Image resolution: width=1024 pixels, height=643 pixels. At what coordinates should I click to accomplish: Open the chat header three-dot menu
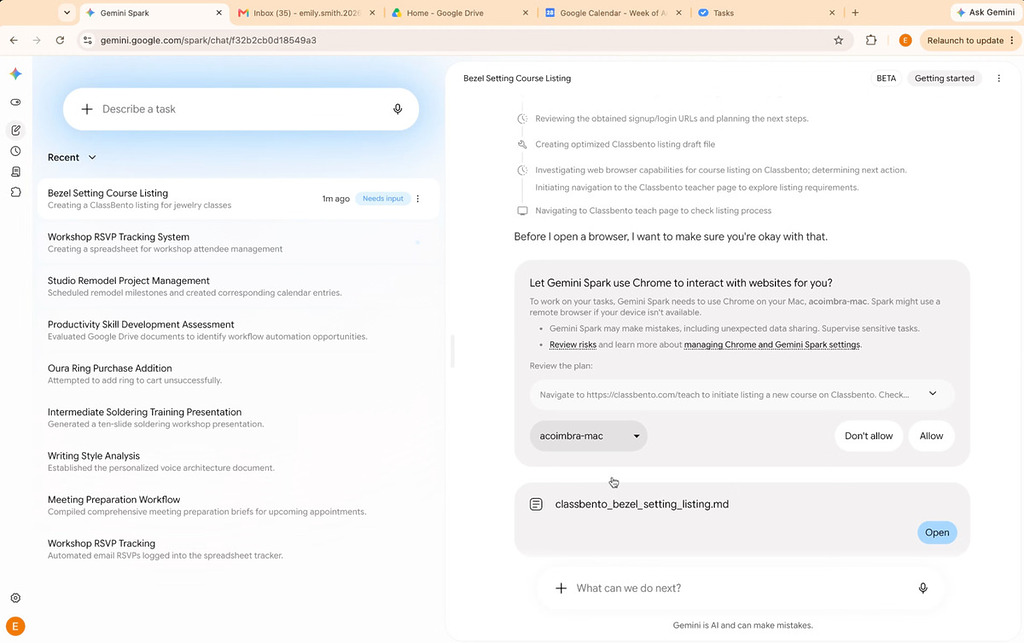[999, 78]
